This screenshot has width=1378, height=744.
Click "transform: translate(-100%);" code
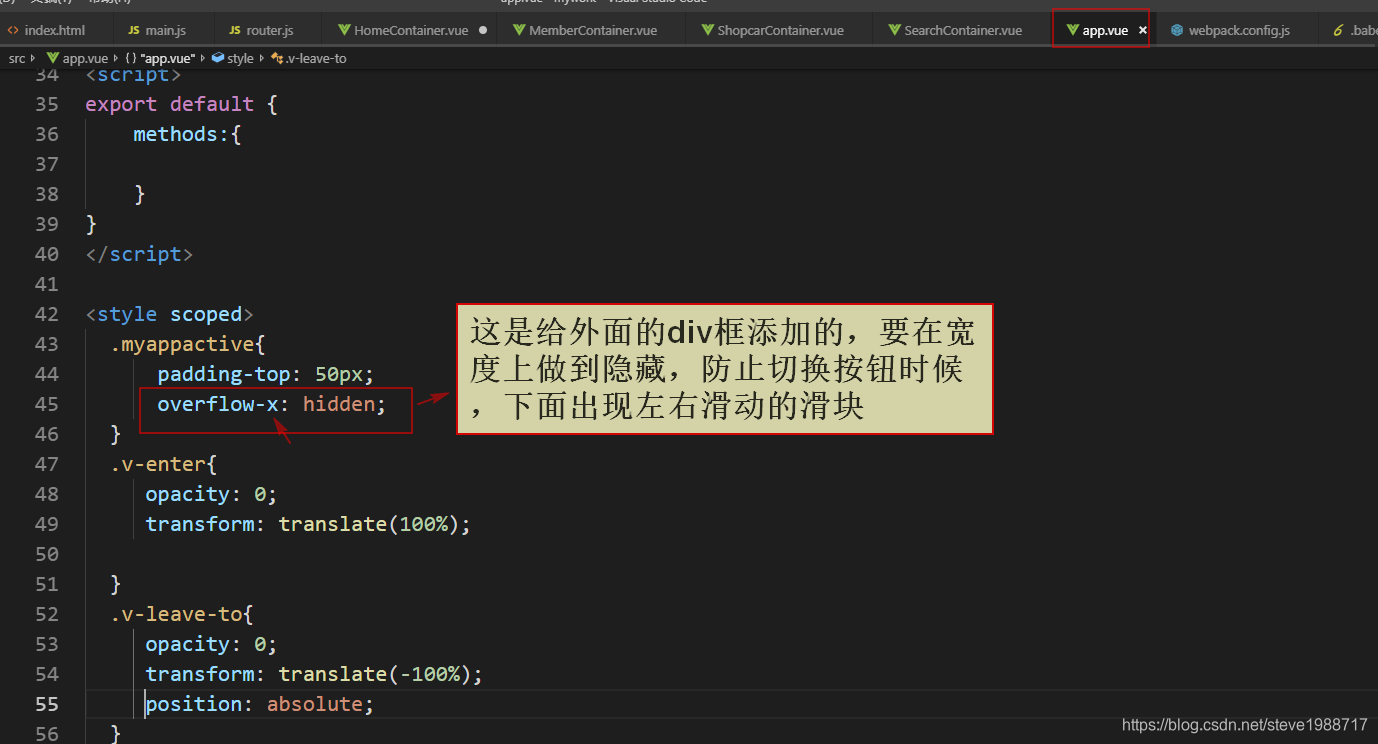[x=314, y=674]
